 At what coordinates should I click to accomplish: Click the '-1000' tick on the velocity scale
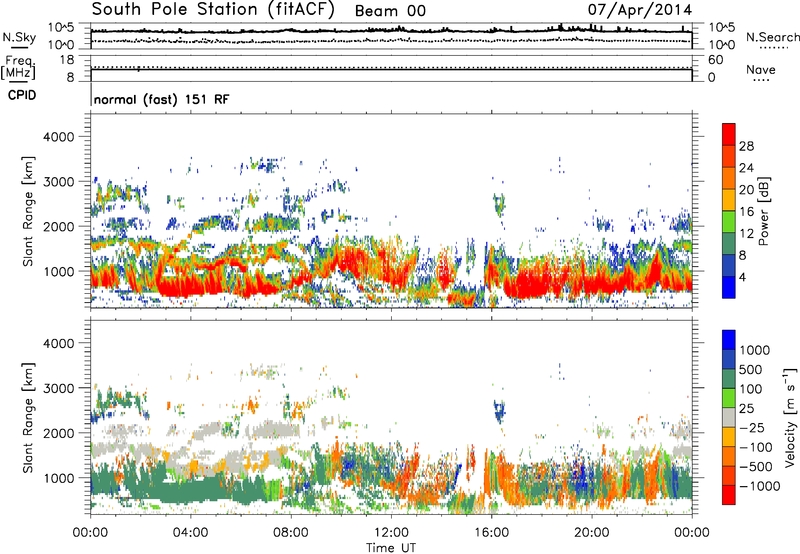[760, 486]
